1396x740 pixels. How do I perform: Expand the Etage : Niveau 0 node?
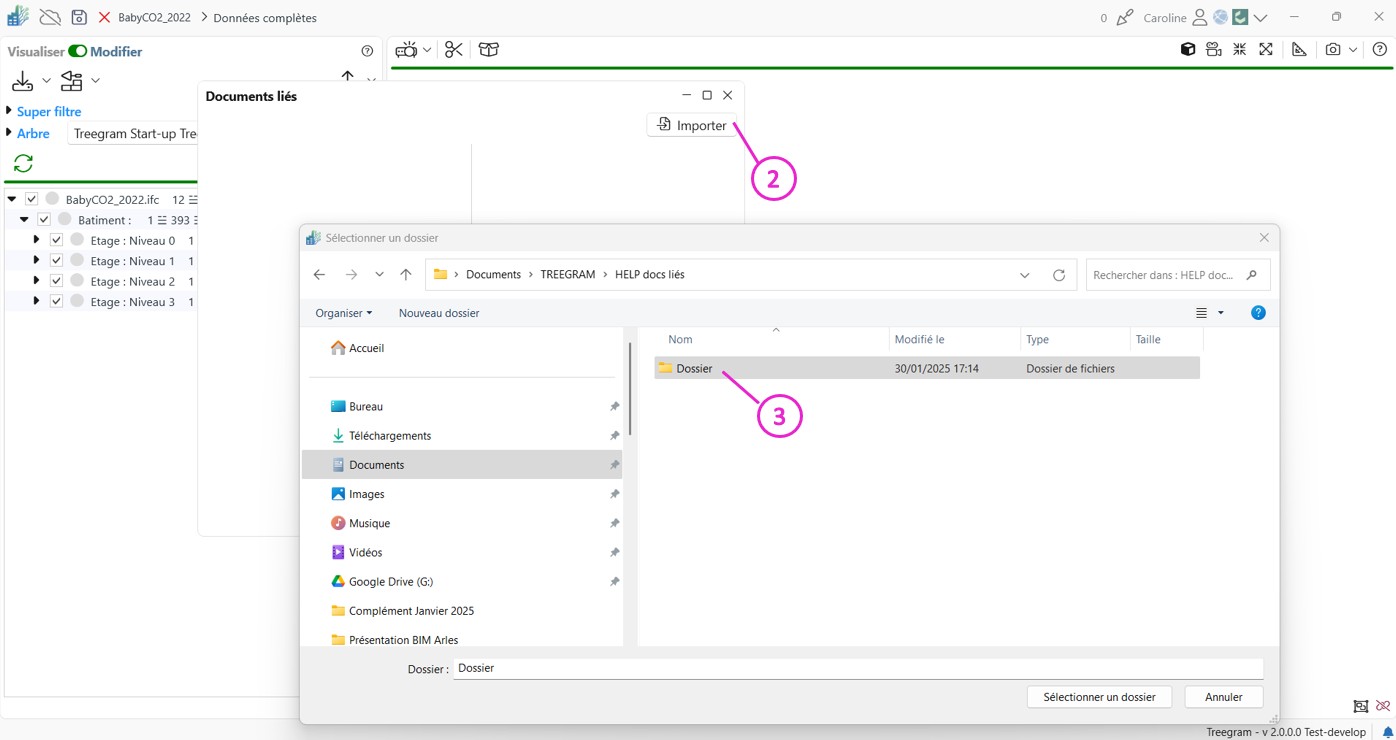point(36,240)
